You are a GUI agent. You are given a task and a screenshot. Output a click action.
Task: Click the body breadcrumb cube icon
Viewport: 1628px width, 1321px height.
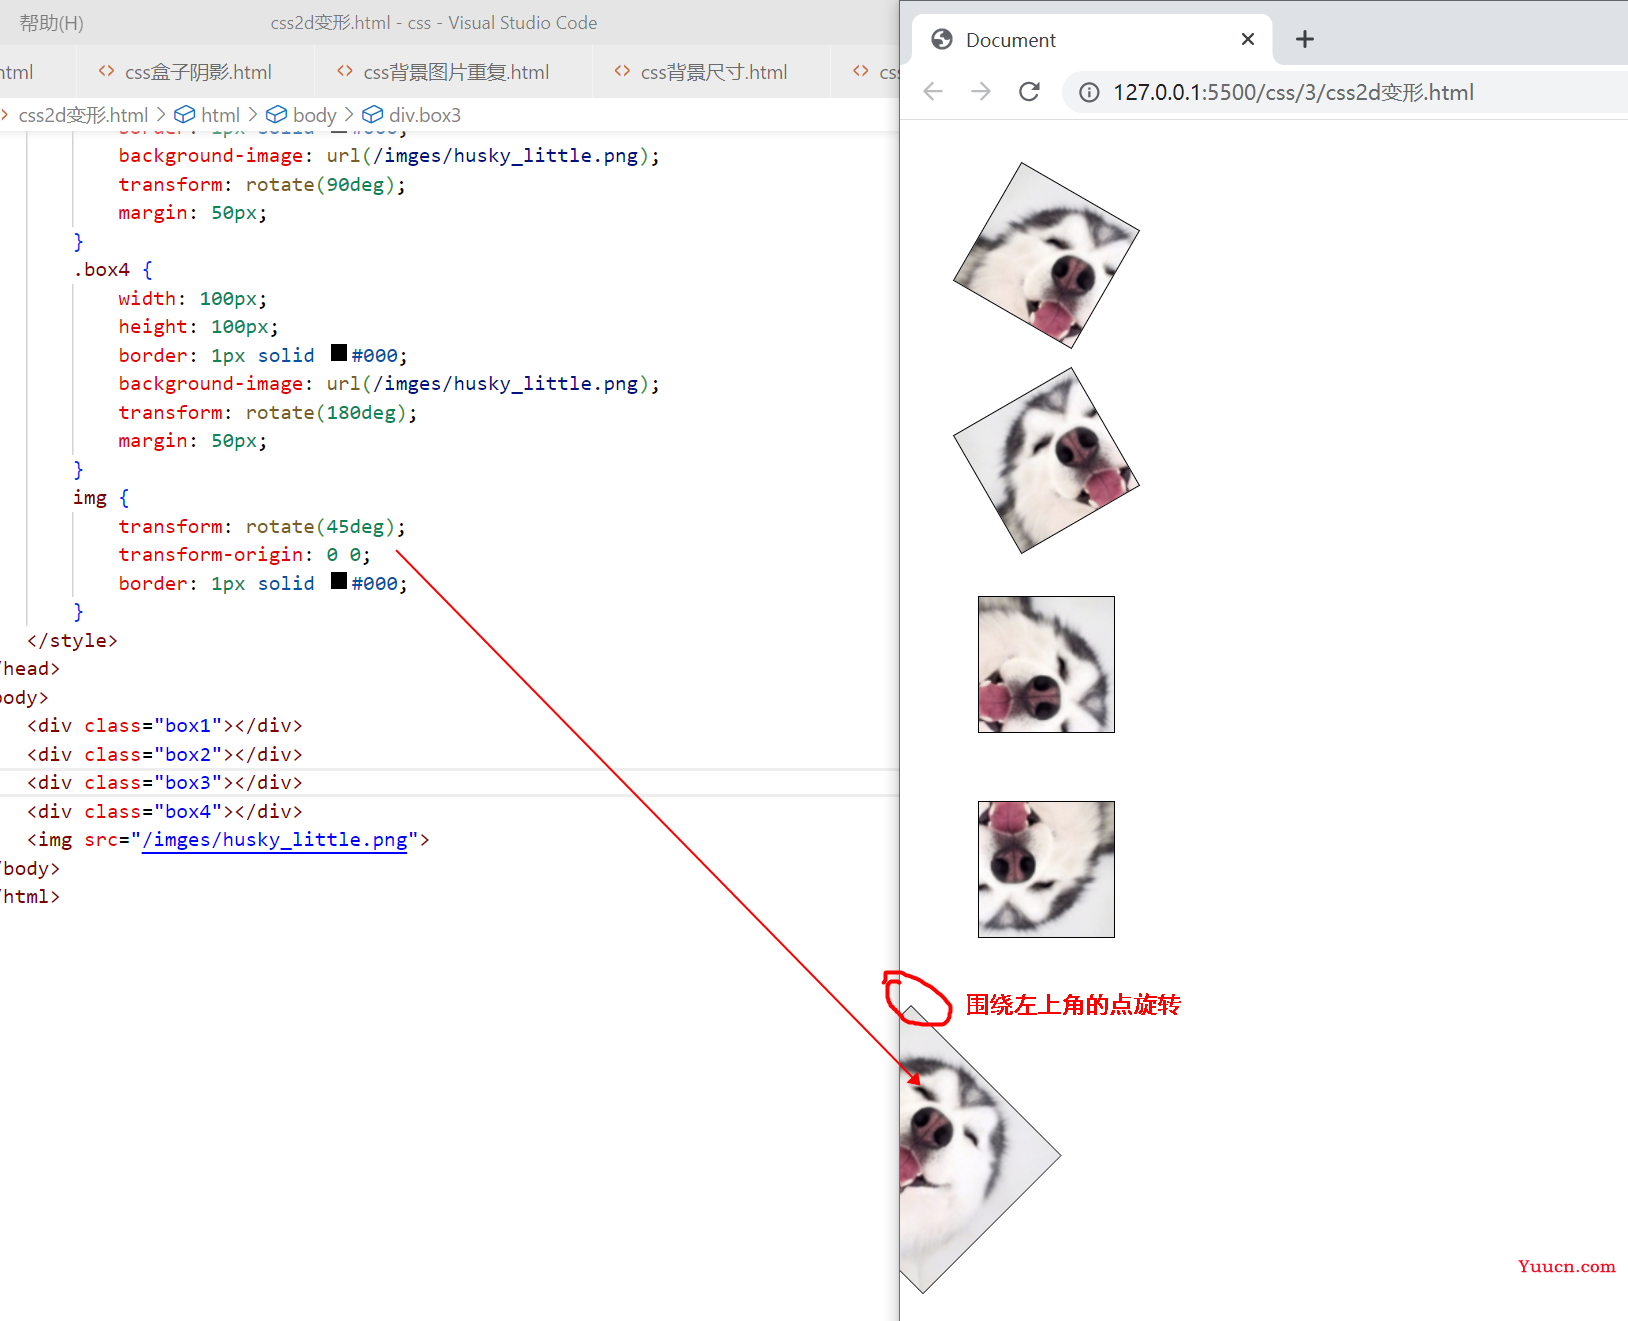(x=277, y=115)
